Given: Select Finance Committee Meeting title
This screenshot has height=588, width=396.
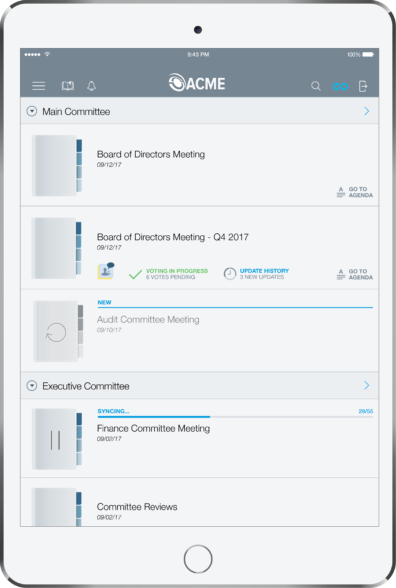Looking at the screenshot, I should [153, 428].
